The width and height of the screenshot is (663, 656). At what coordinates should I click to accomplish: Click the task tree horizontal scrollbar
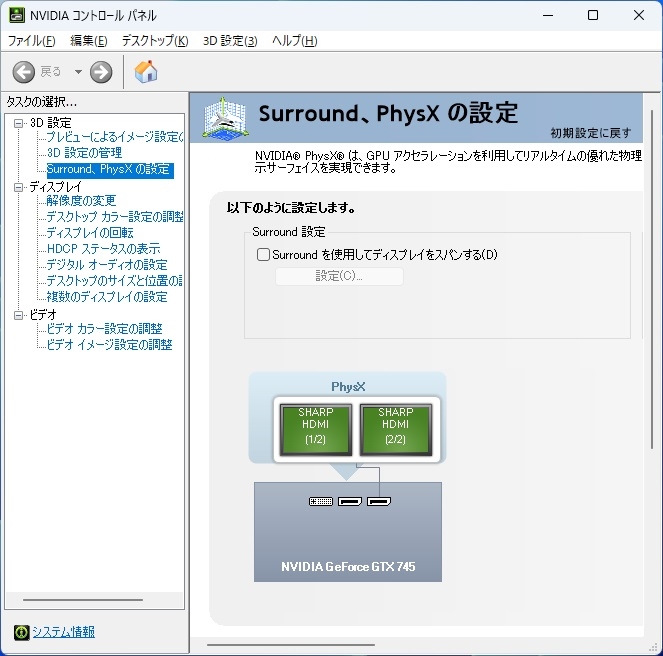83,600
